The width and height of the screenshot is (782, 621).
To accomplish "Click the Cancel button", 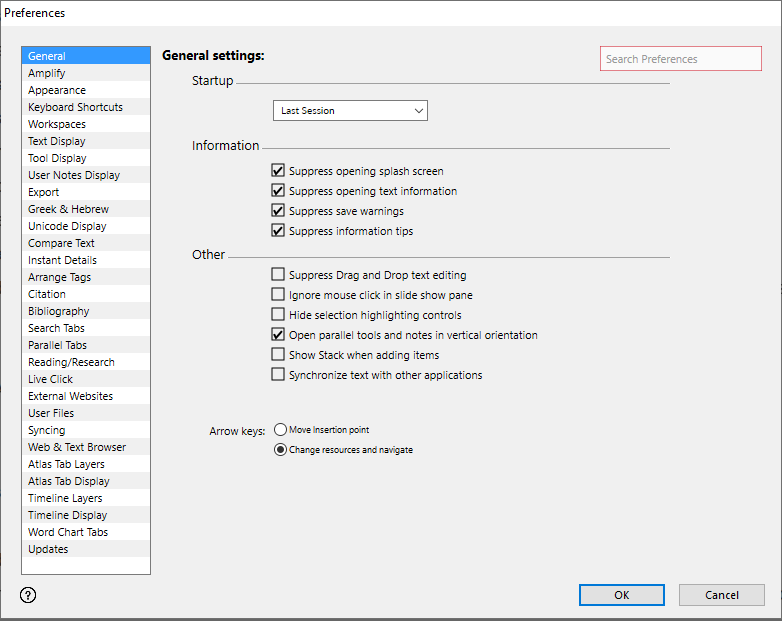I will [x=721, y=595].
